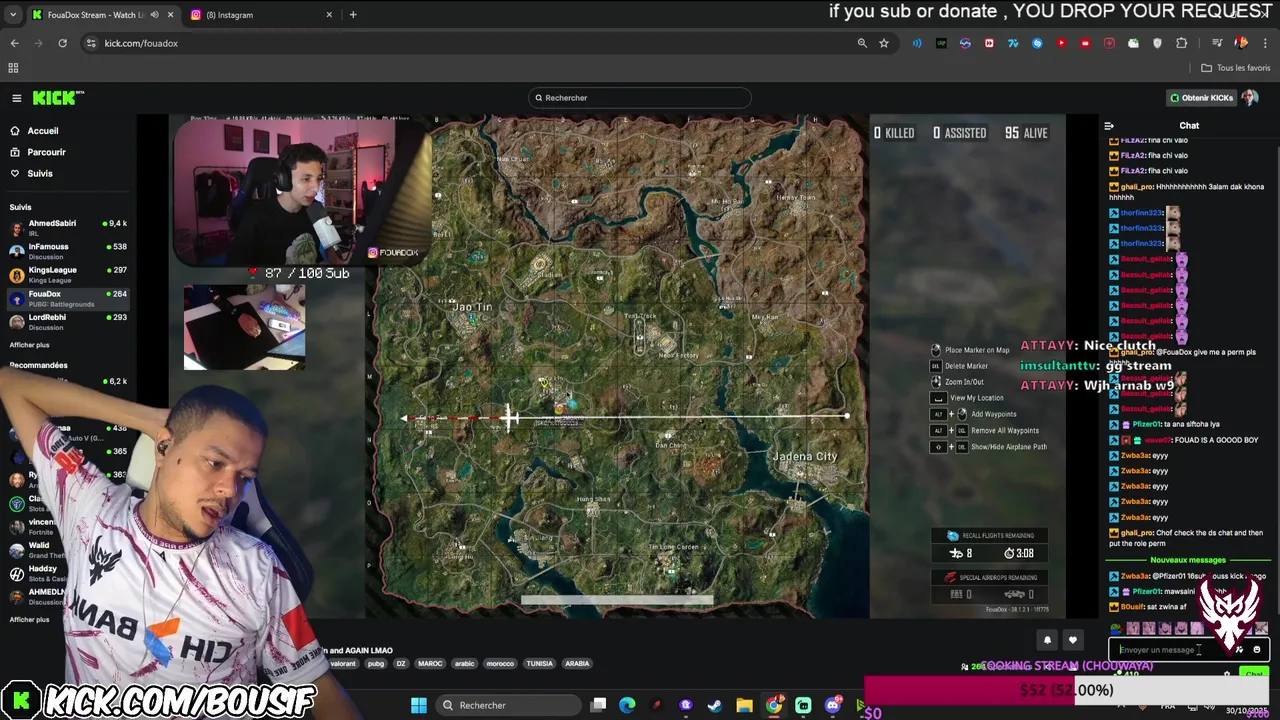Click the Instagram FOUADOX overlay badge

393,252
